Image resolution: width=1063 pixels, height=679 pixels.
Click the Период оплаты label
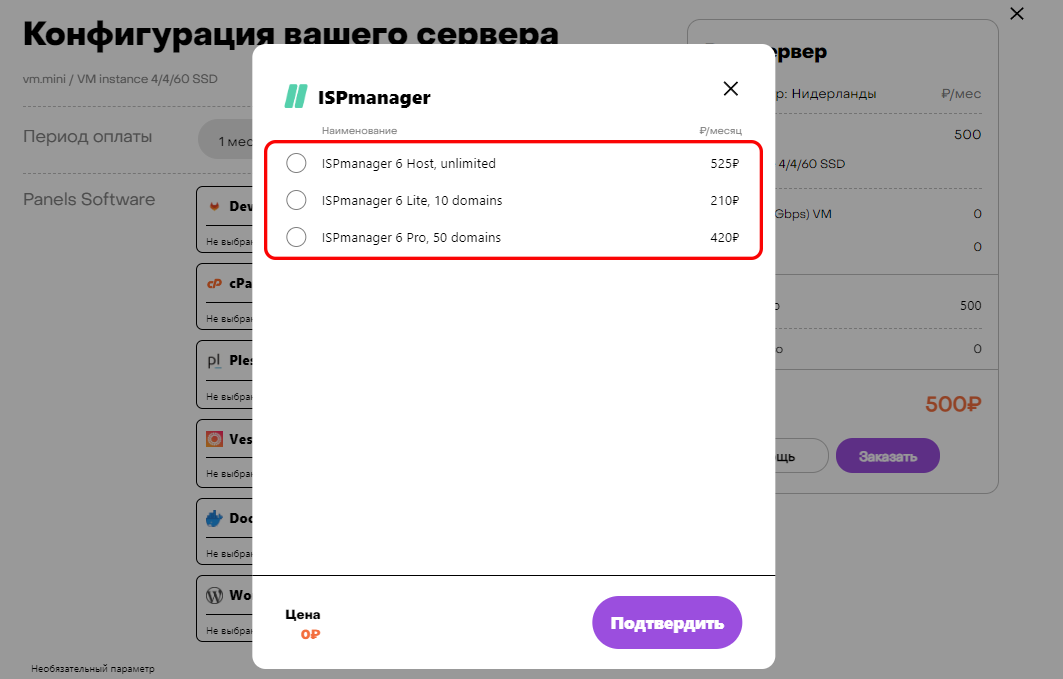click(87, 137)
